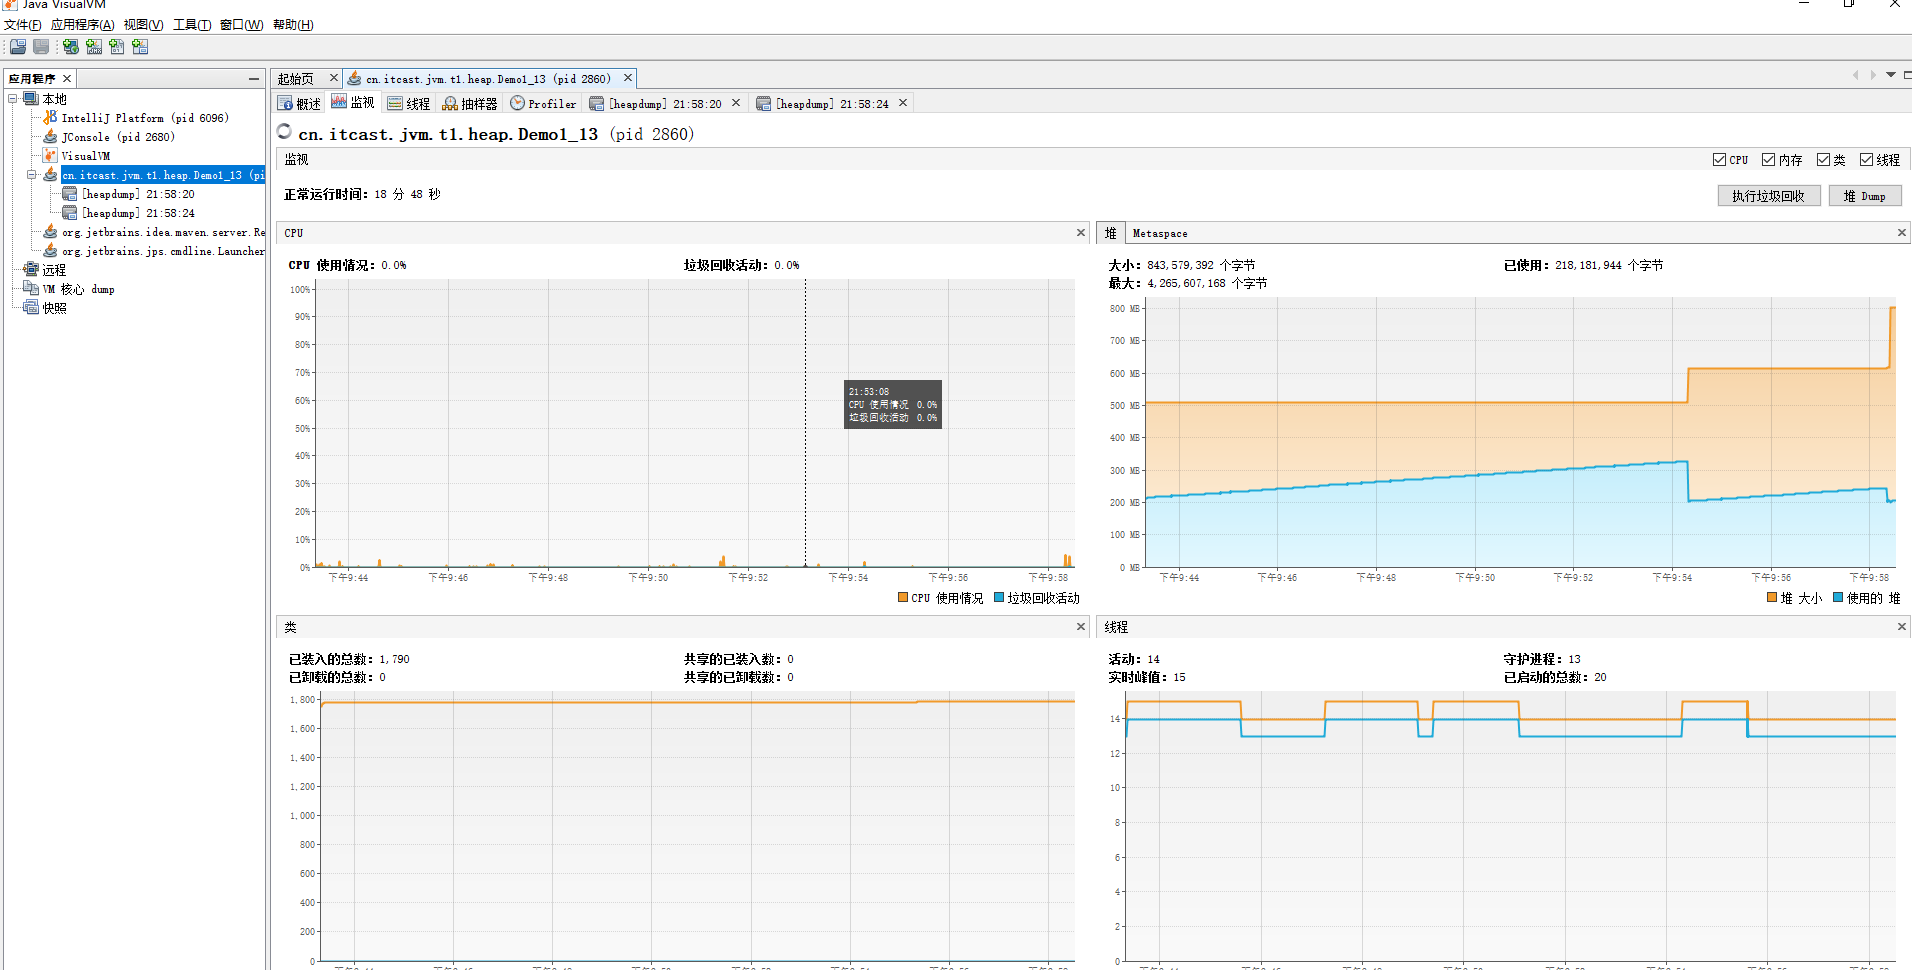Switch to the 抽样器 tab
This screenshot has width=1912, height=970.
tap(470, 103)
